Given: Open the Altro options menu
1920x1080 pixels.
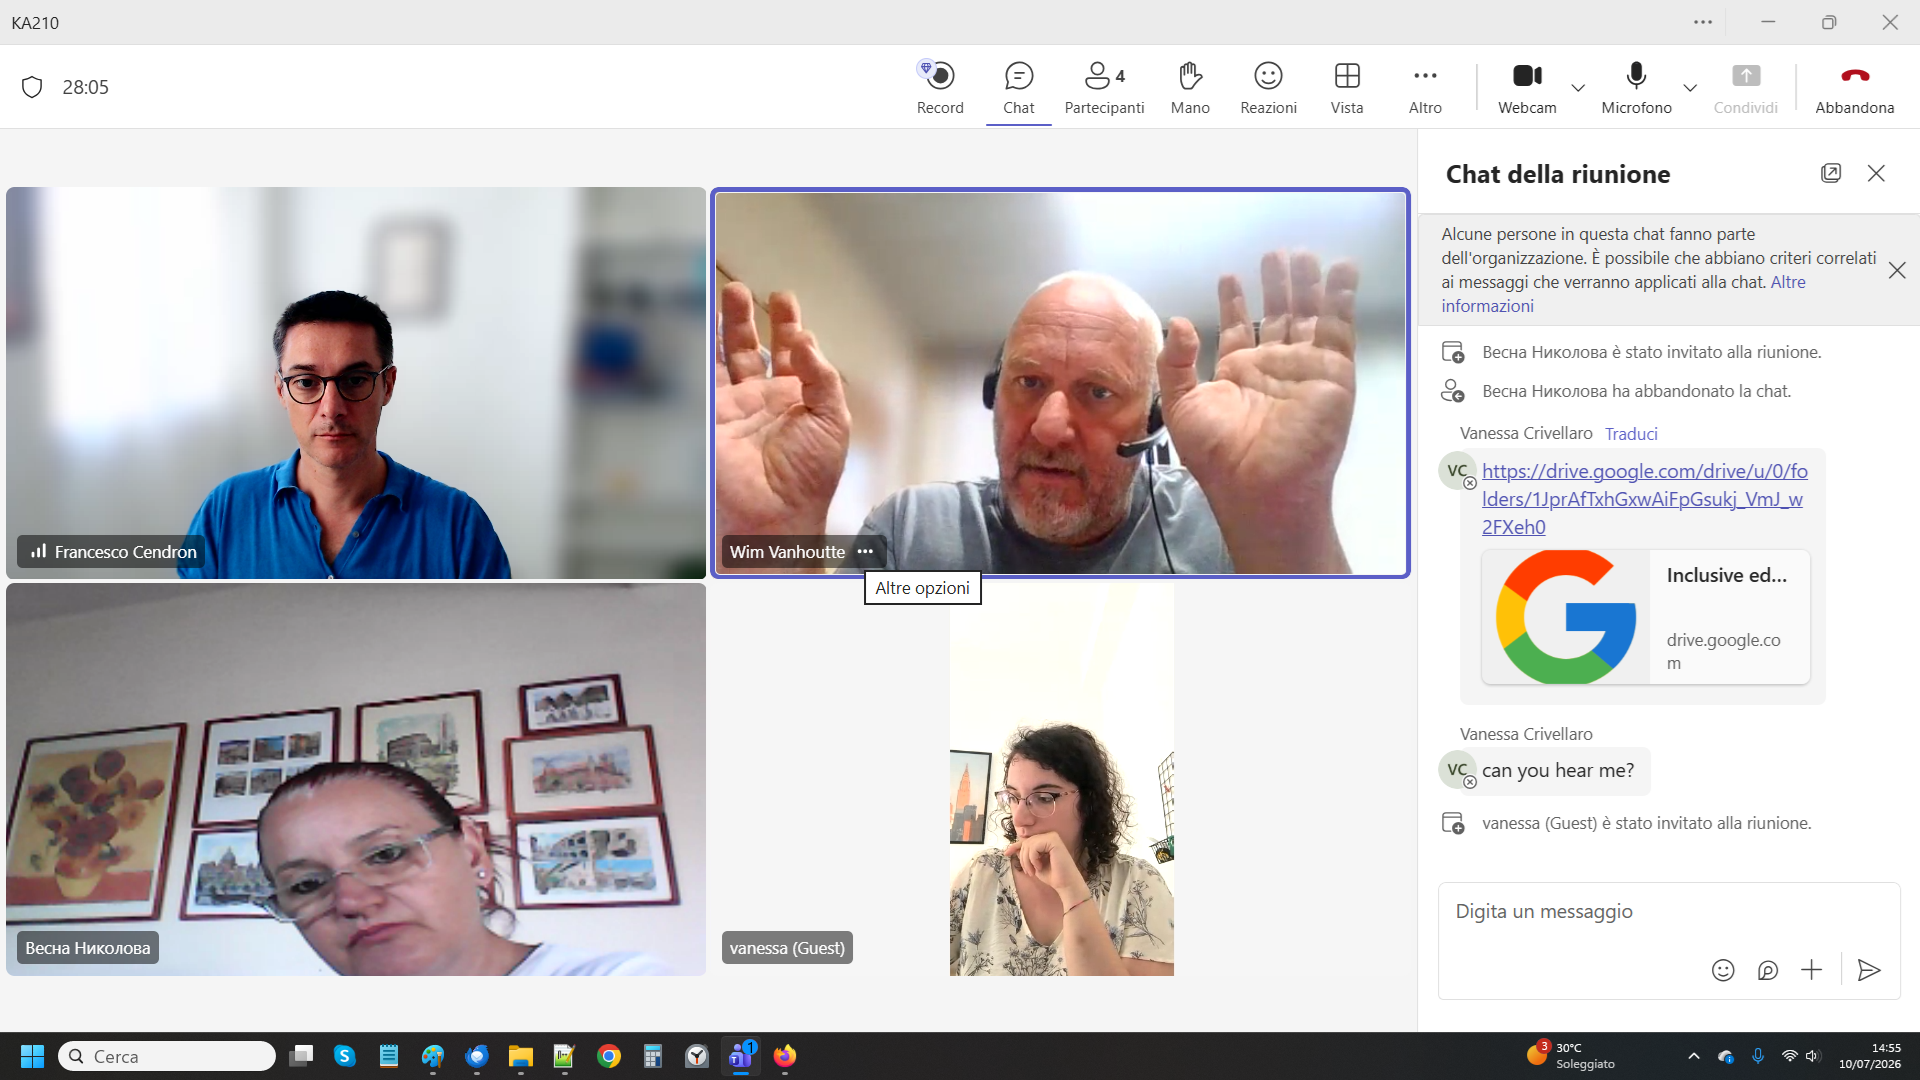Looking at the screenshot, I should pyautogui.click(x=1425, y=87).
